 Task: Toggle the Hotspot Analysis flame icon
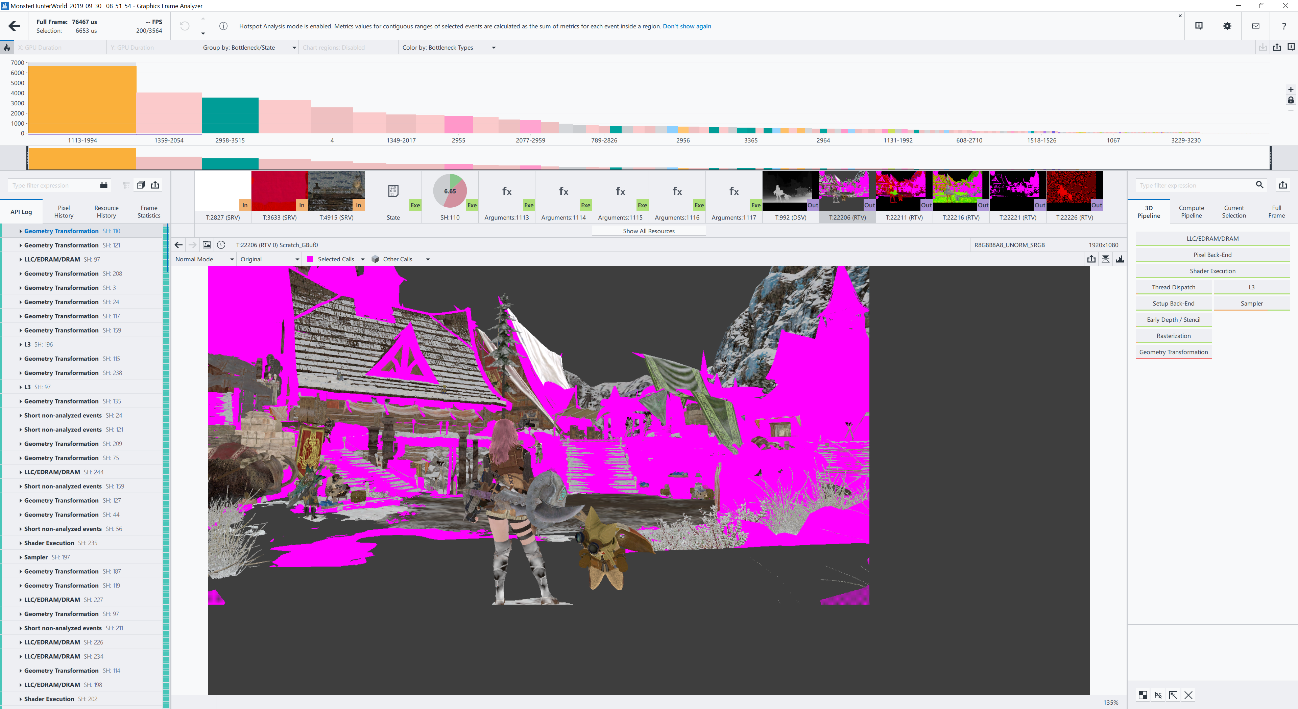(x=7, y=47)
